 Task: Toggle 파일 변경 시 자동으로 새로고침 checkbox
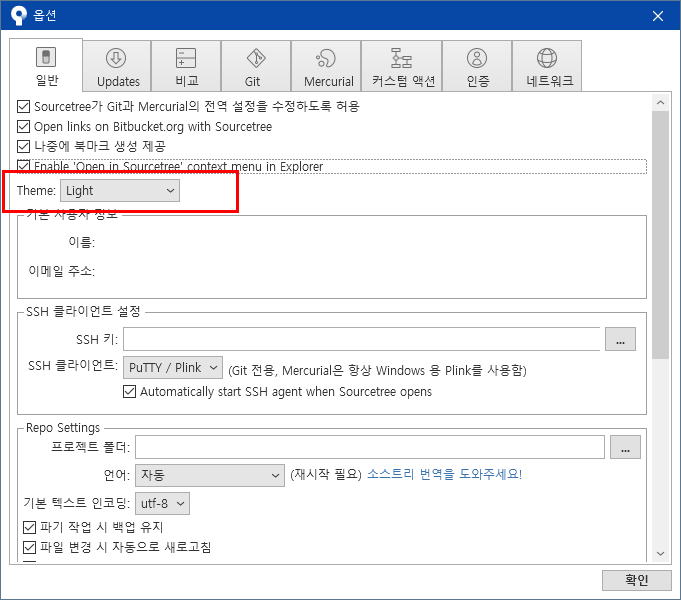click(x=29, y=547)
